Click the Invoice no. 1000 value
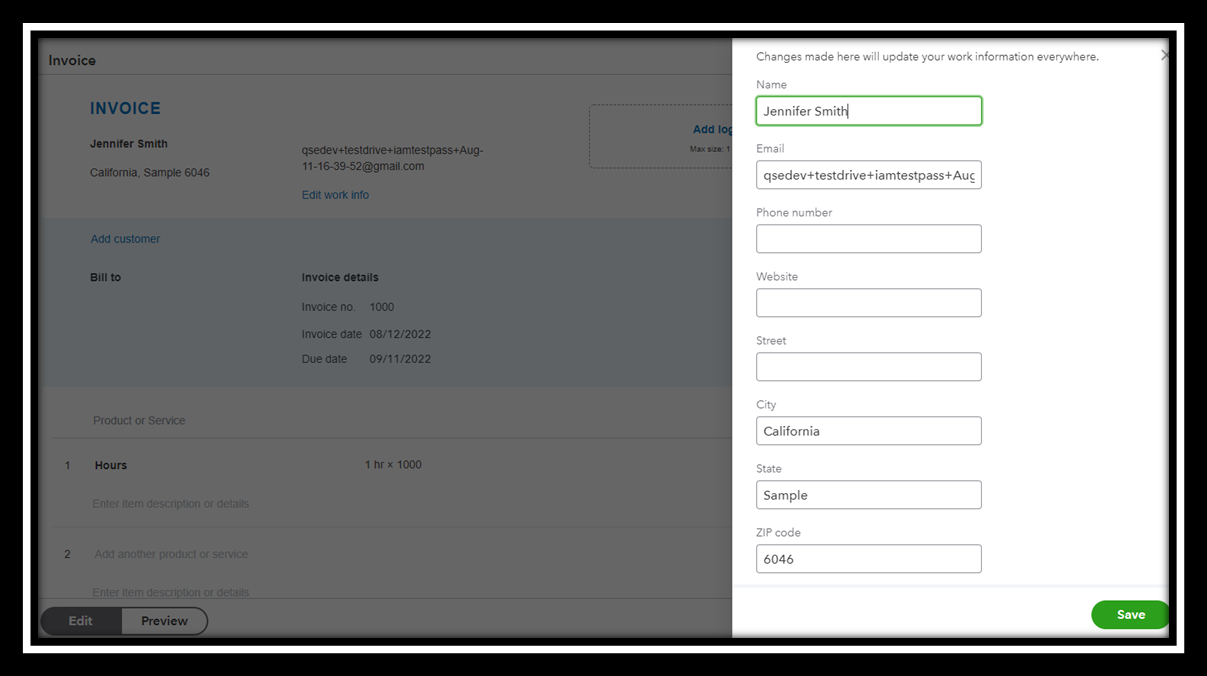 coord(382,307)
